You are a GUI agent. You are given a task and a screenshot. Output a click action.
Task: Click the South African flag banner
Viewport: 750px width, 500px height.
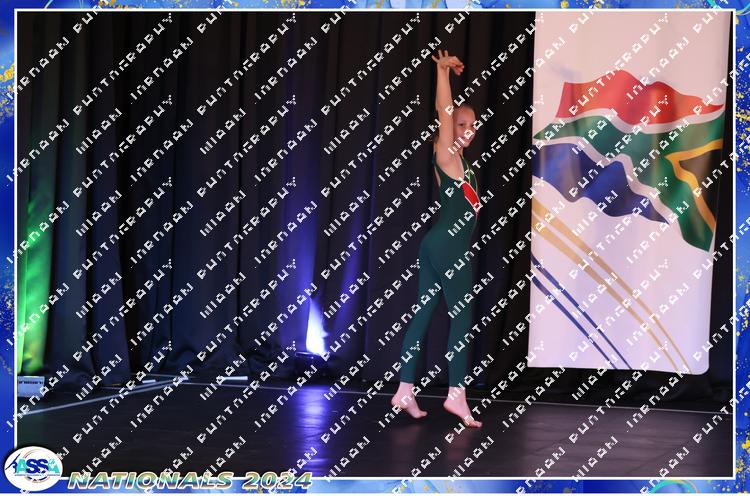[x=629, y=191]
